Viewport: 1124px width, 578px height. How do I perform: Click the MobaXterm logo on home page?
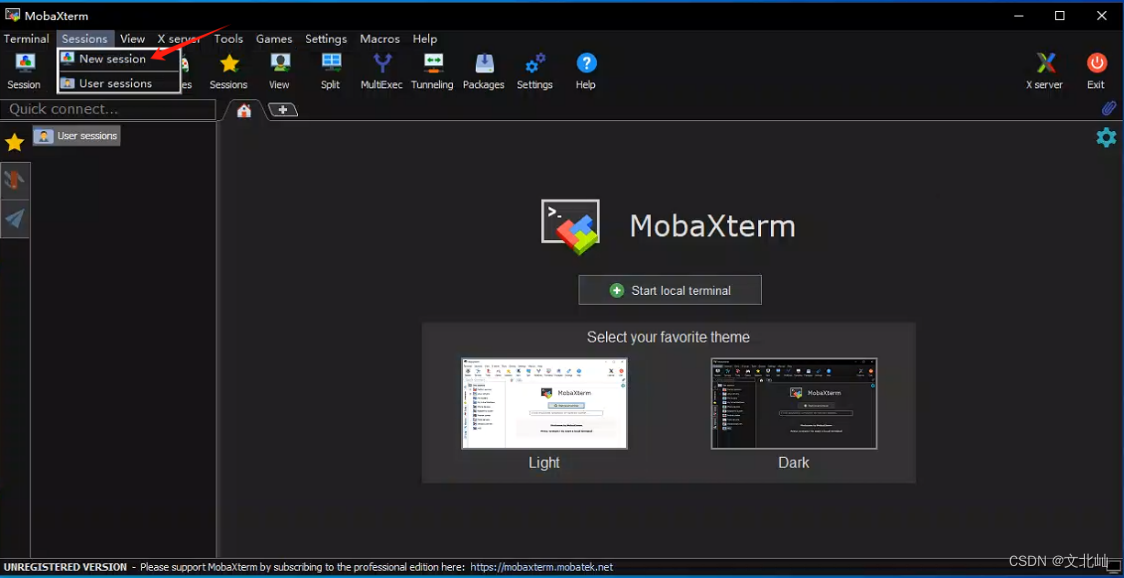pos(571,227)
